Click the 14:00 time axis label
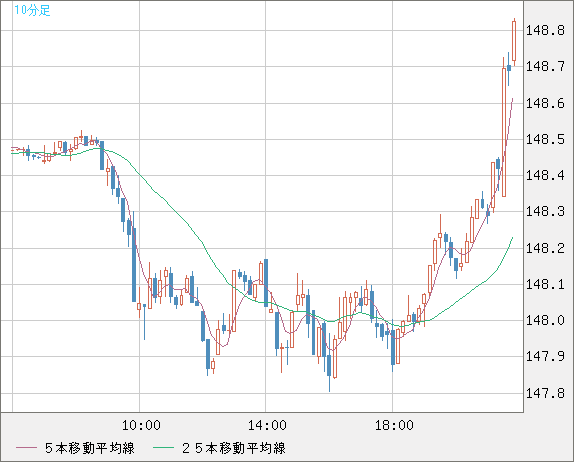The width and height of the screenshot is (574, 462). [267, 425]
